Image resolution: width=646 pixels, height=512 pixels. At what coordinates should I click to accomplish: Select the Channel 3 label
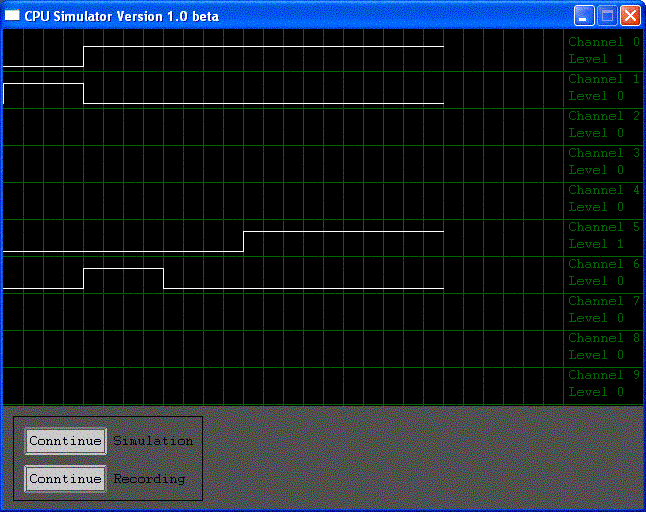pos(604,153)
